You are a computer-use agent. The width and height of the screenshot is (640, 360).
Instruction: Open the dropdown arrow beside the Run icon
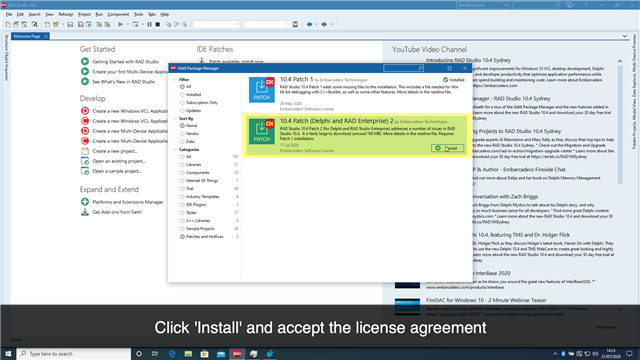(x=127, y=24)
